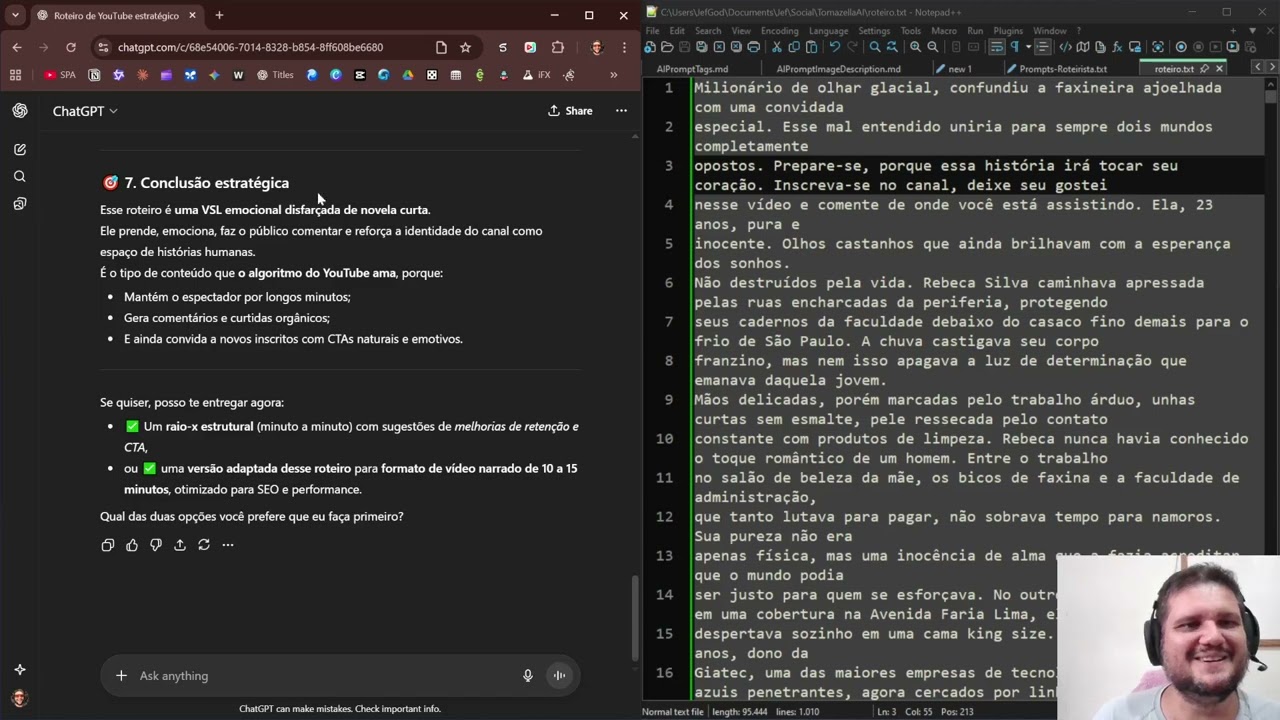Switch to the AIPromptImageDescription.md tab

click(838, 69)
